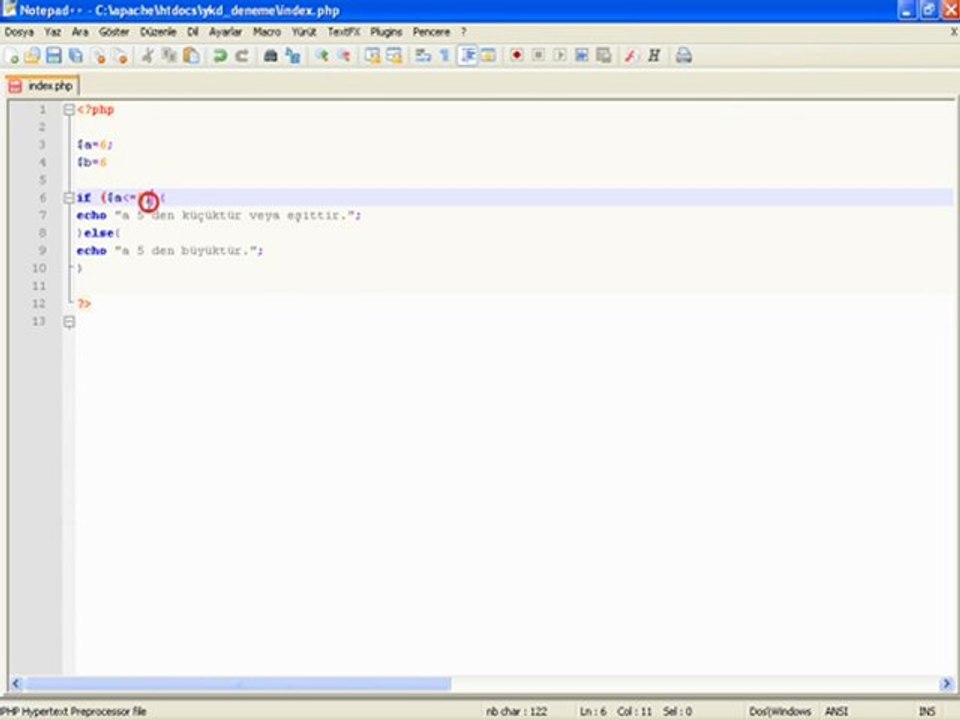Open the Replace dialog toolbar icon
Viewport: 960px width, 720px height.
coord(293,56)
